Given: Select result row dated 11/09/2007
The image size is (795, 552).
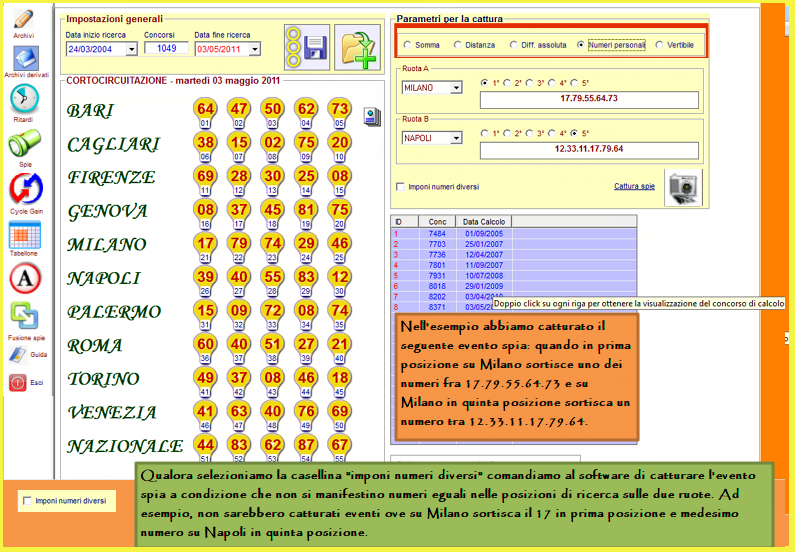Looking at the screenshot, I should [x=514, y=265].
